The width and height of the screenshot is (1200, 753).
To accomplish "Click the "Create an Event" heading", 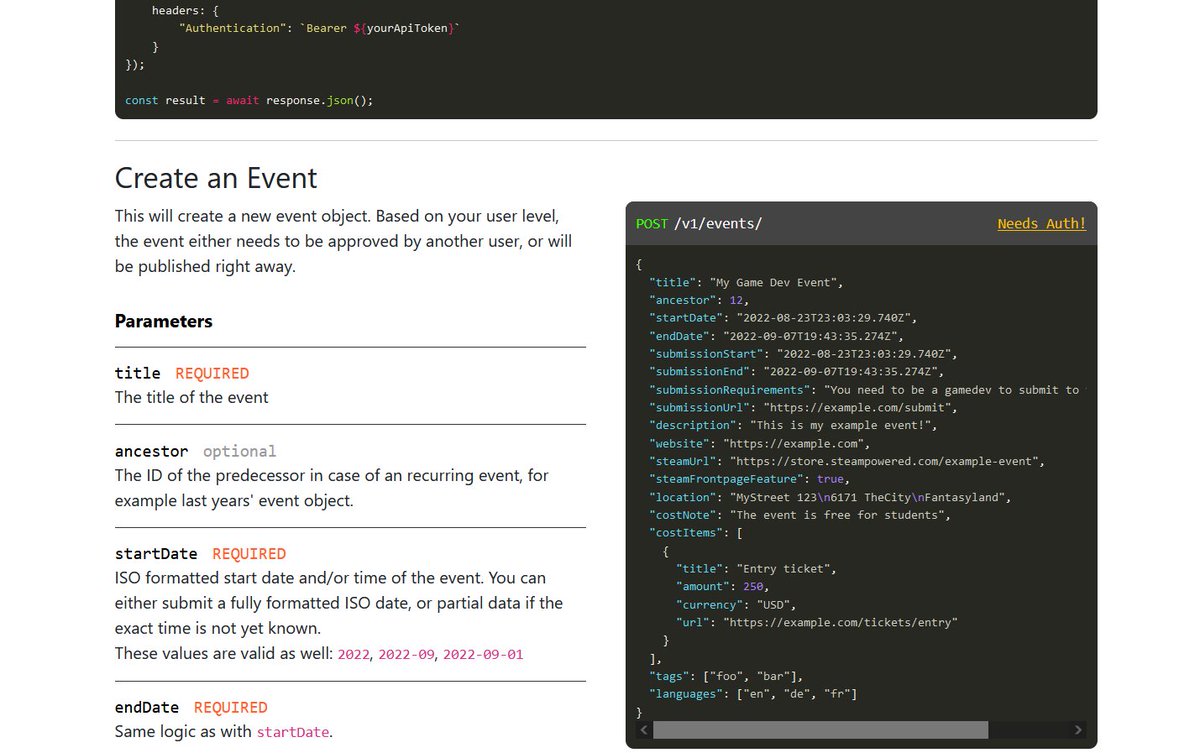I will click(x=216, y=178).
